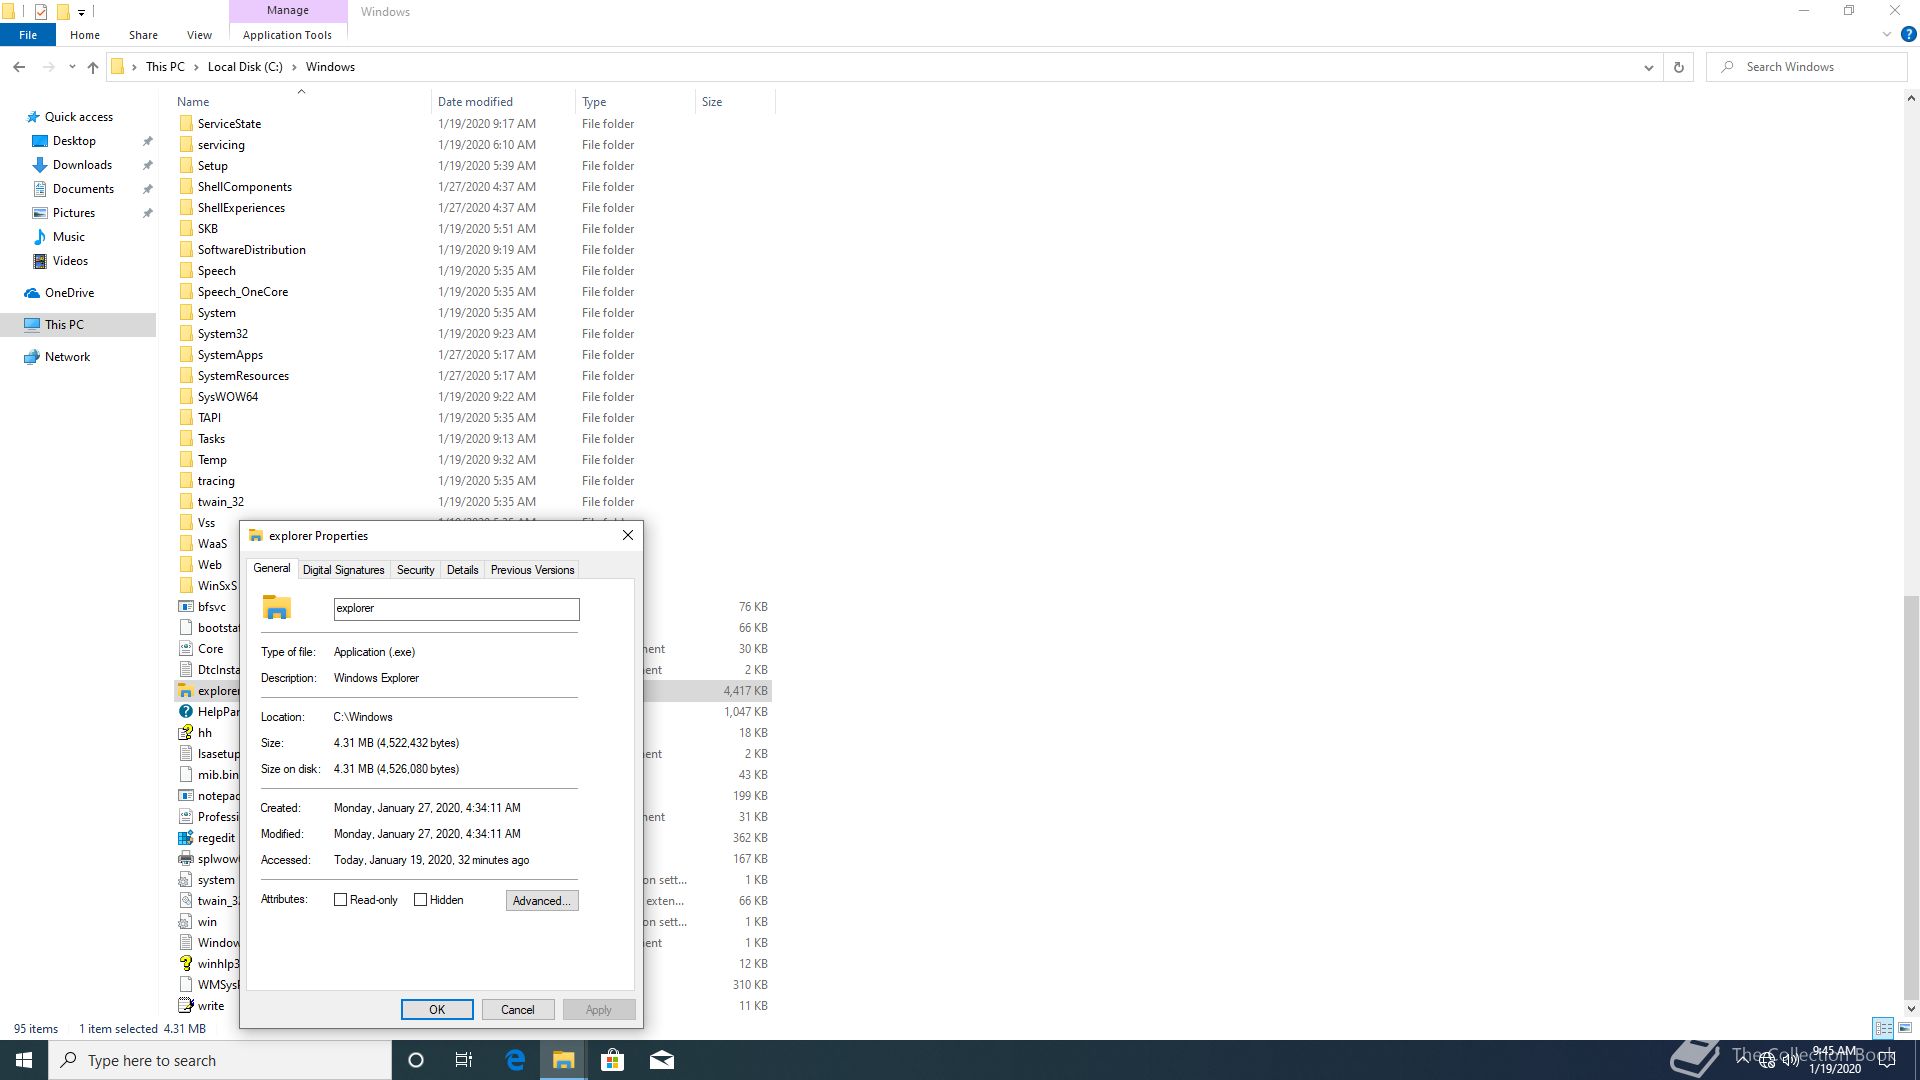Open Cortana from the taskbar
This screenshot has height=1080, width=1920.
tap(416, 1060)
